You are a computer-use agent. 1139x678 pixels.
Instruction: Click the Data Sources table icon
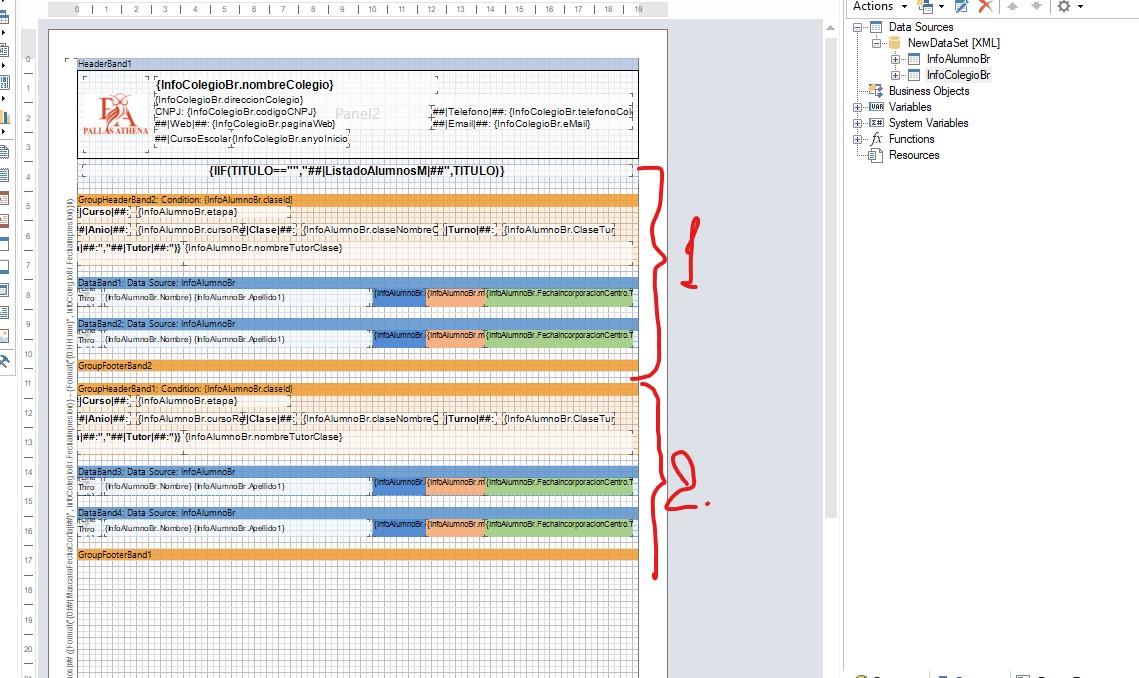tap(876, 27)
